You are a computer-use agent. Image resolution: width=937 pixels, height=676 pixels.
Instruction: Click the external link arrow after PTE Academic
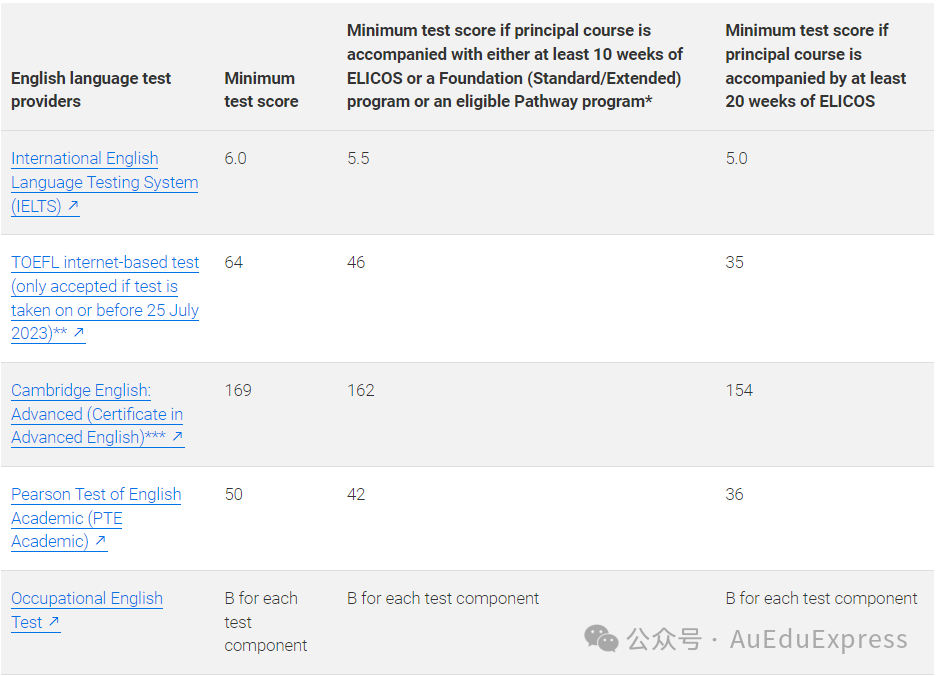[100, 542]
